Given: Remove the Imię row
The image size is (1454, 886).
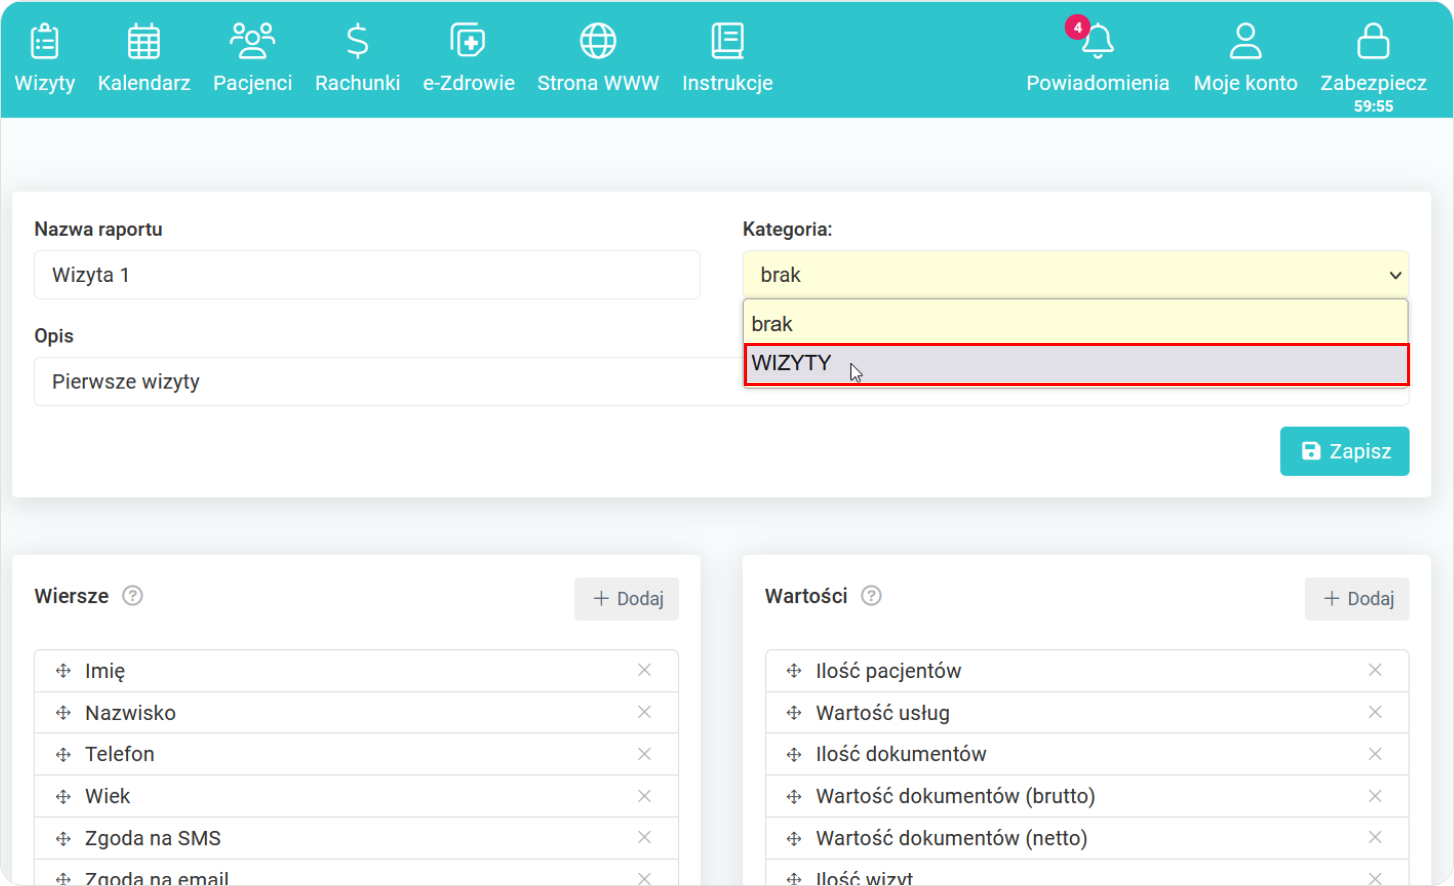Looking at the screenshot, I should pos(644,670).
